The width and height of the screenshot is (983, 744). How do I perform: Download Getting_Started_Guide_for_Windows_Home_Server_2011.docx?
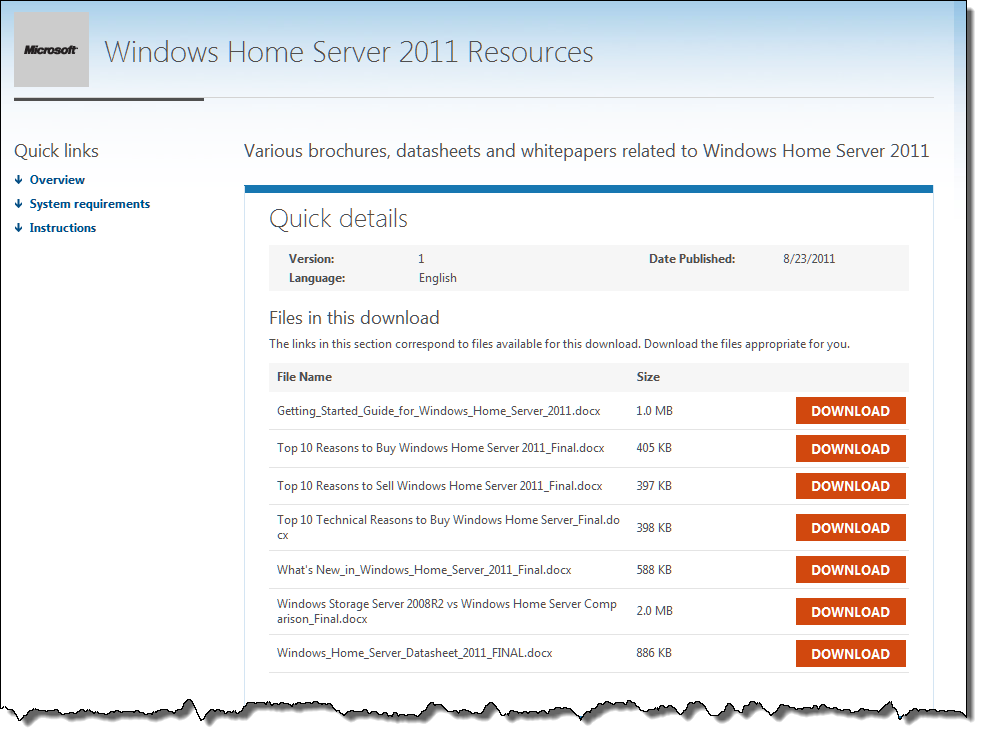pos(851,411)
